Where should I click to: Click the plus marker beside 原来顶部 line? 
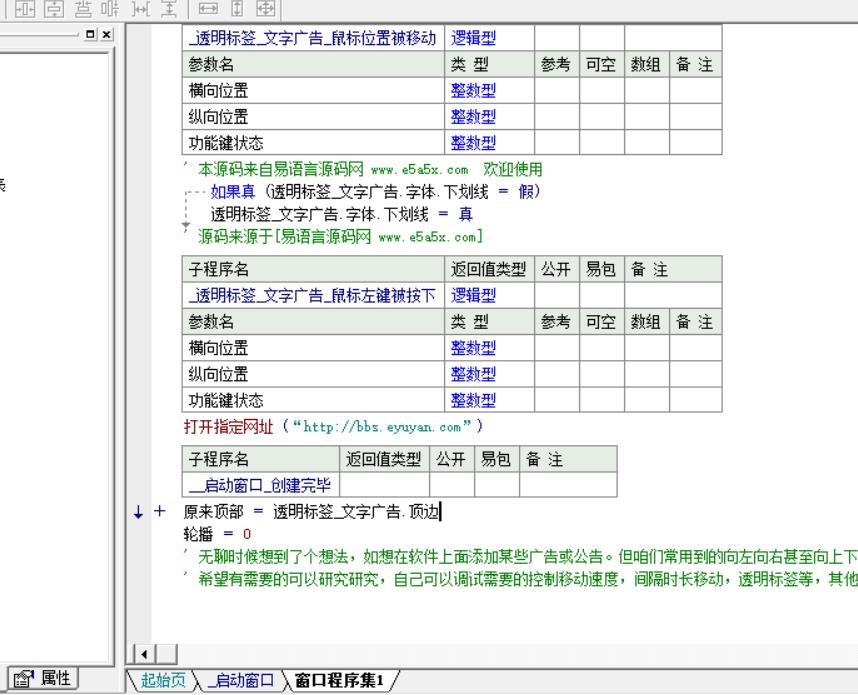click(159, 511)
